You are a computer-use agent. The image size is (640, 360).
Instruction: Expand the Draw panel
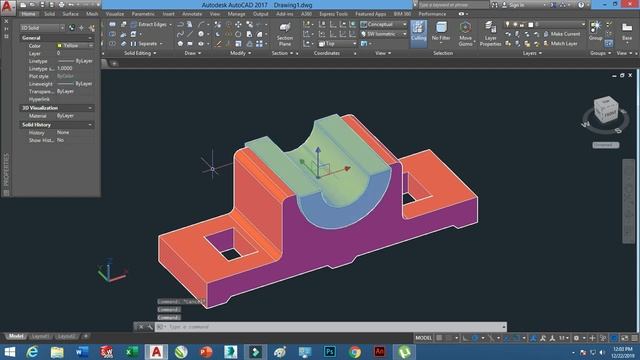click(193, 53)
